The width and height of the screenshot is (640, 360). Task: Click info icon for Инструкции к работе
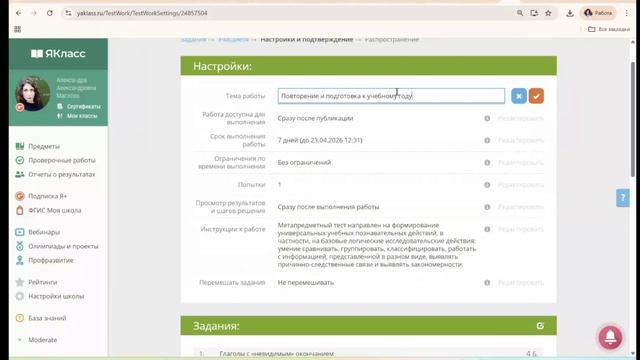(487, 229)
